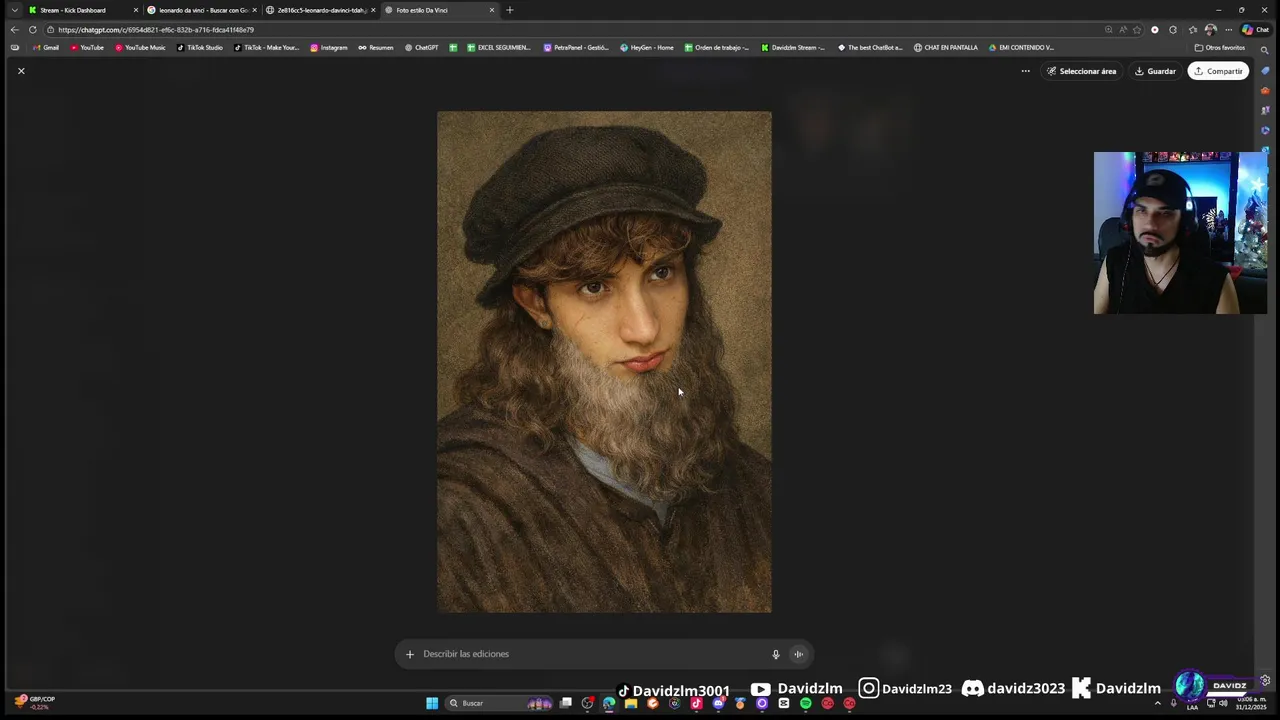
Task: Open the HeyGen - Home bookmark
Action: [647, 47]
